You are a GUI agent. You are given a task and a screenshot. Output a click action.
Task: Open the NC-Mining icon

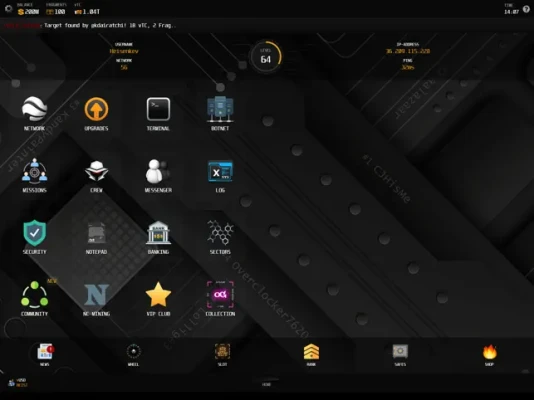click(x=96, y=295)
